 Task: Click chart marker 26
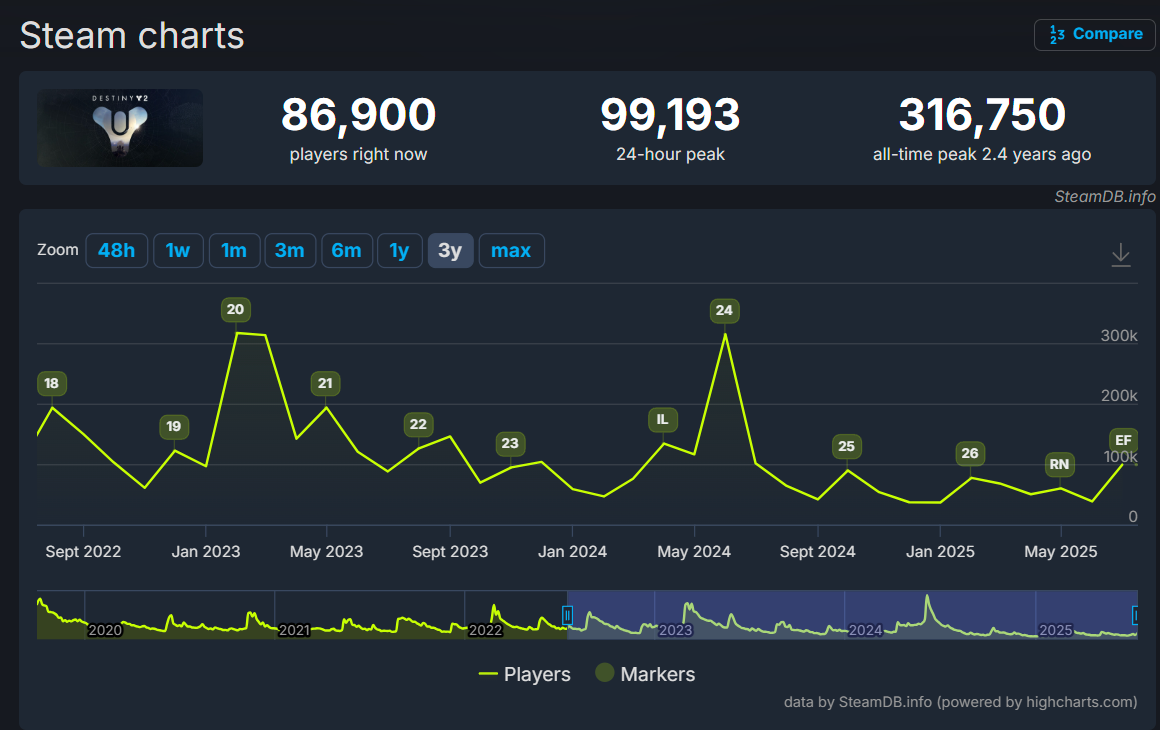970,453
